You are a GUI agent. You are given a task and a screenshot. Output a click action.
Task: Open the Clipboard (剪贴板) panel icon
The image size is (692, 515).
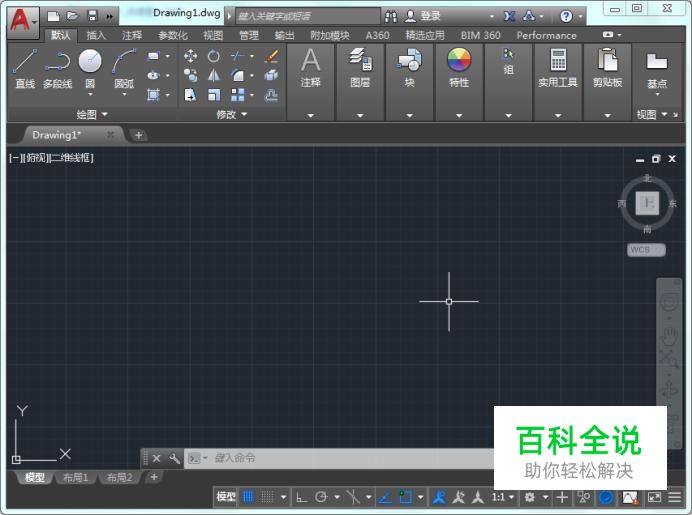tap(607, 62)
